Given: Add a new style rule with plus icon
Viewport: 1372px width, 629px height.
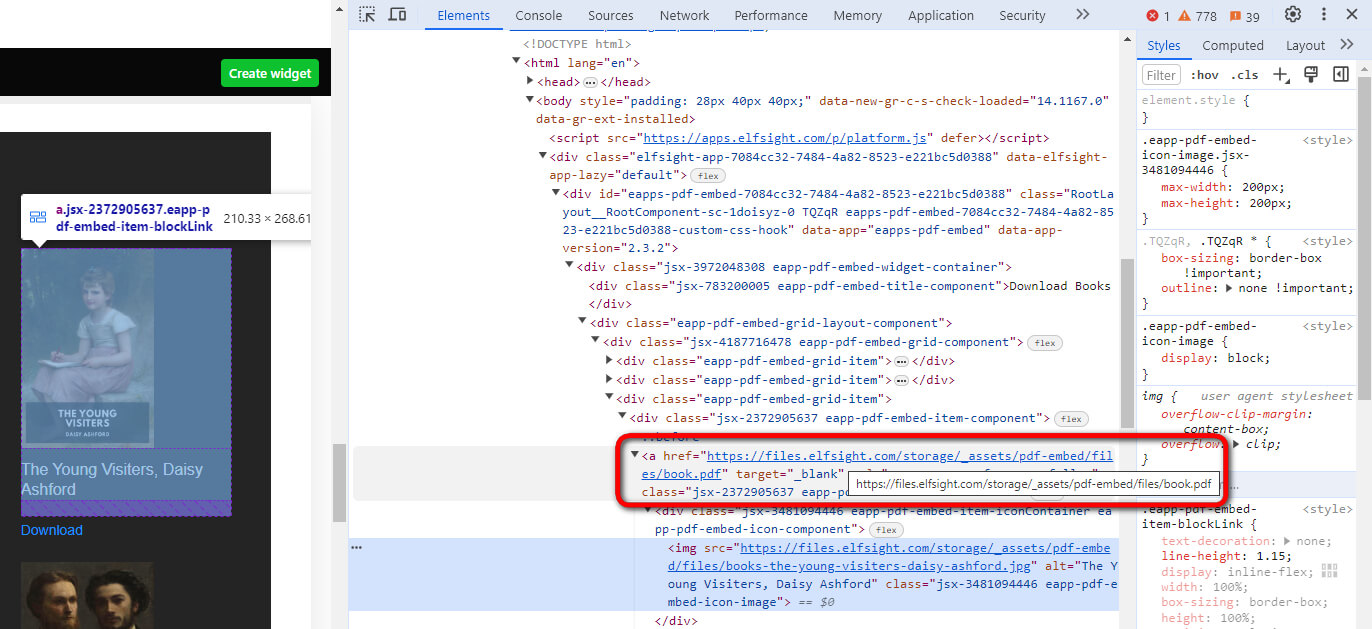Looking at the screenshot, I should 1280,75.
